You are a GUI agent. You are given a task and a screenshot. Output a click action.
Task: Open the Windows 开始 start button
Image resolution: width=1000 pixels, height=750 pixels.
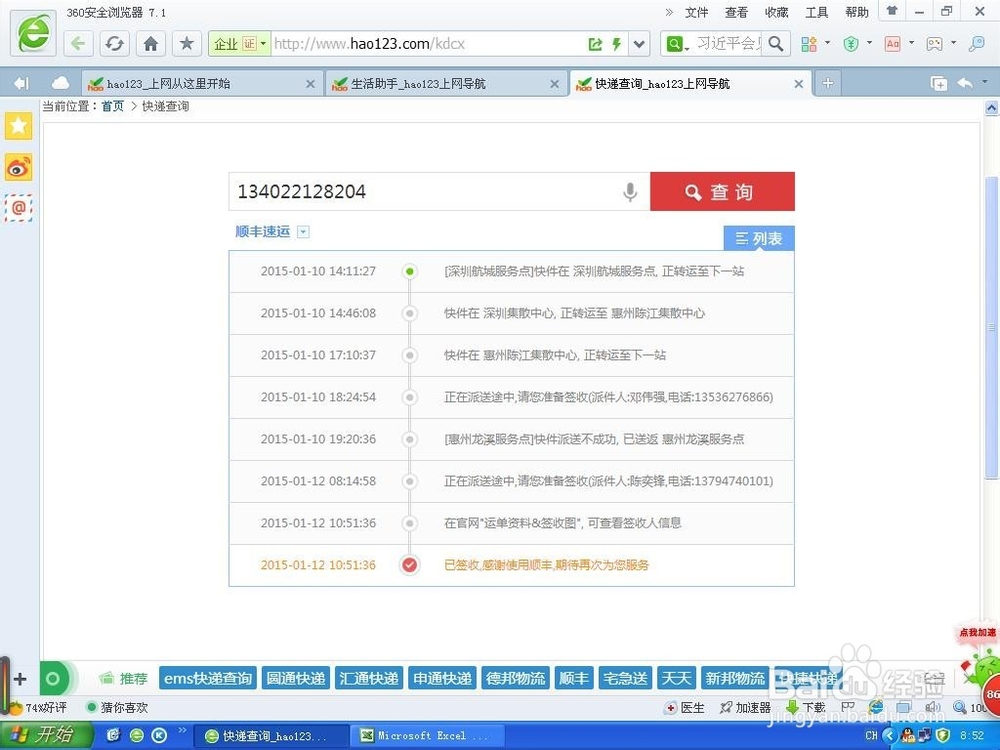click(x=47, y=735)
